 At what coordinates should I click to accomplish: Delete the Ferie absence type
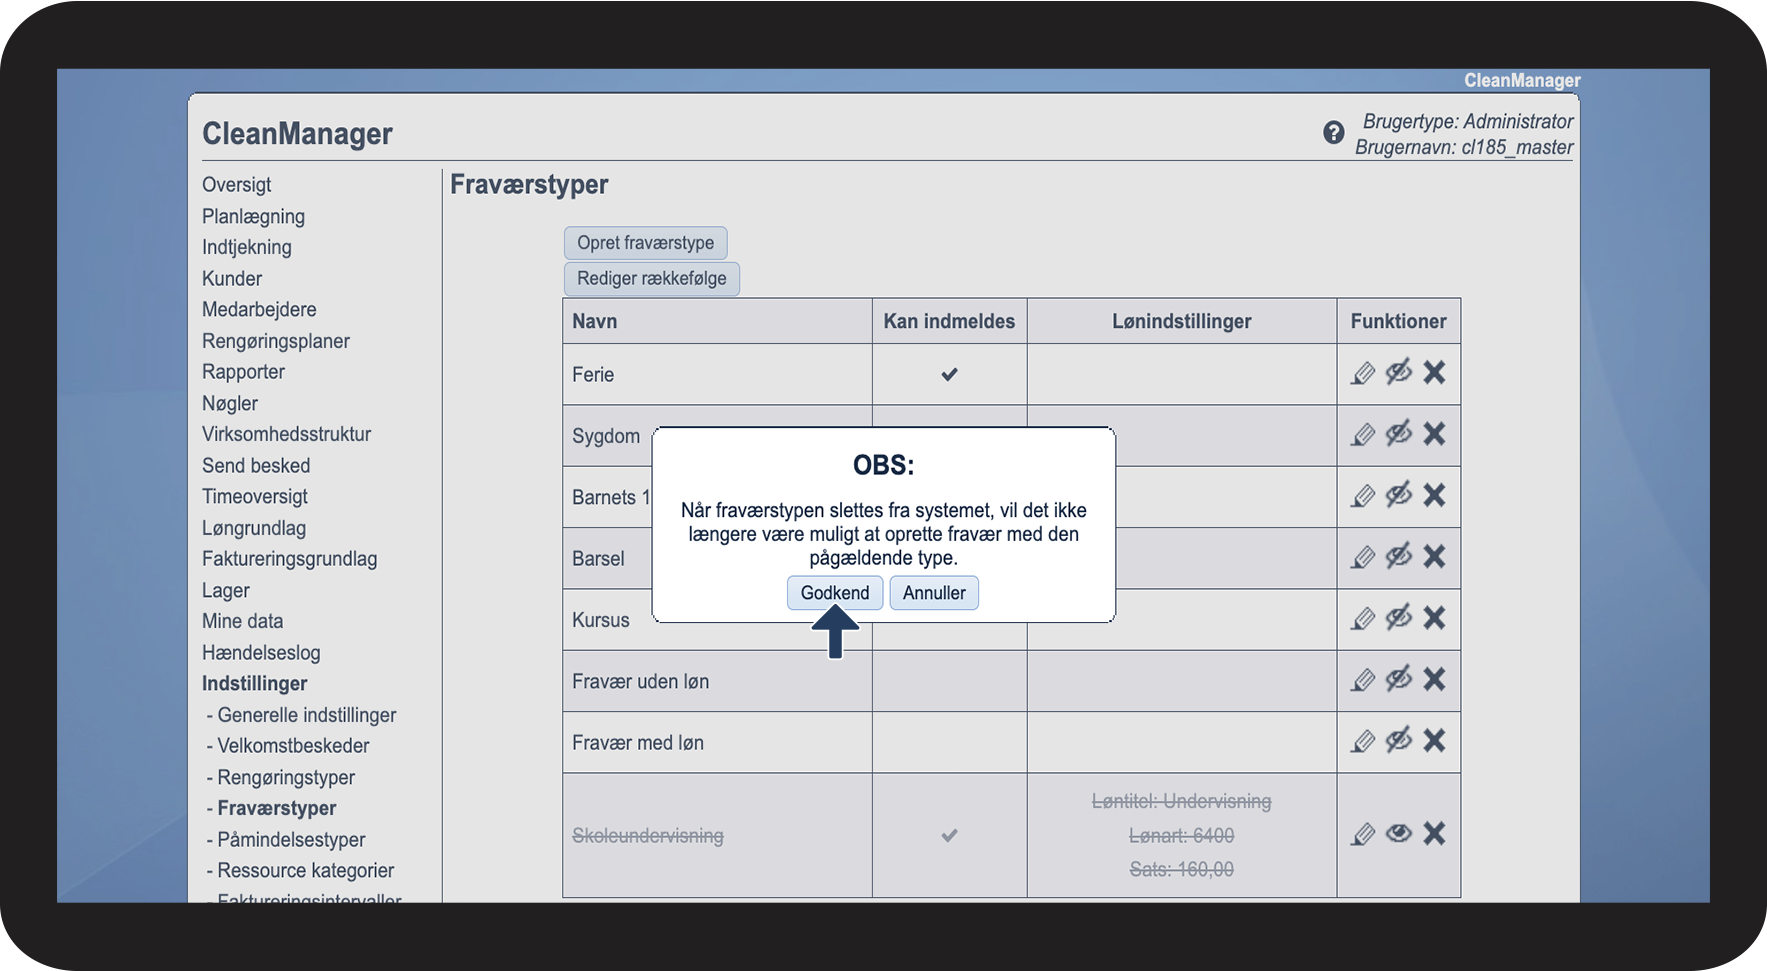[1434, 372]
